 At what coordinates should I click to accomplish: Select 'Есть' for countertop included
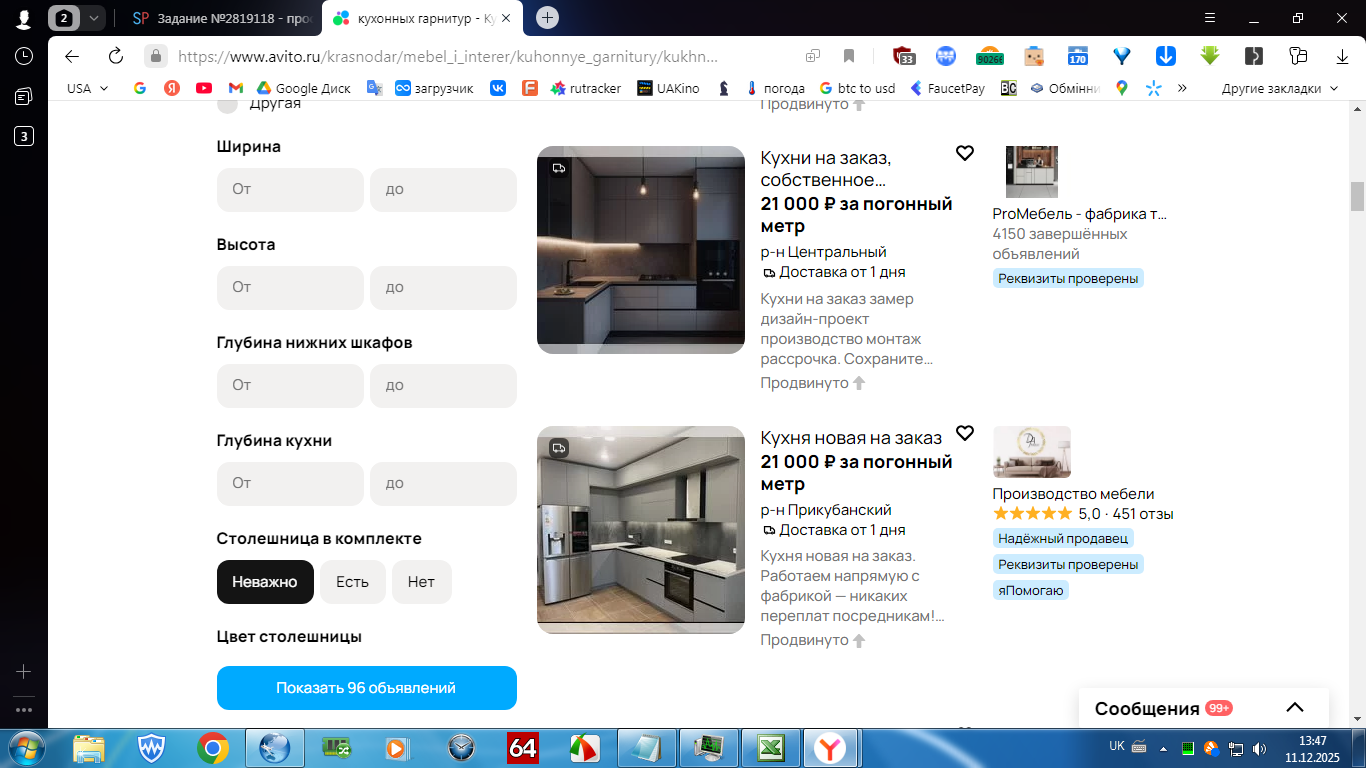[352, 582]
